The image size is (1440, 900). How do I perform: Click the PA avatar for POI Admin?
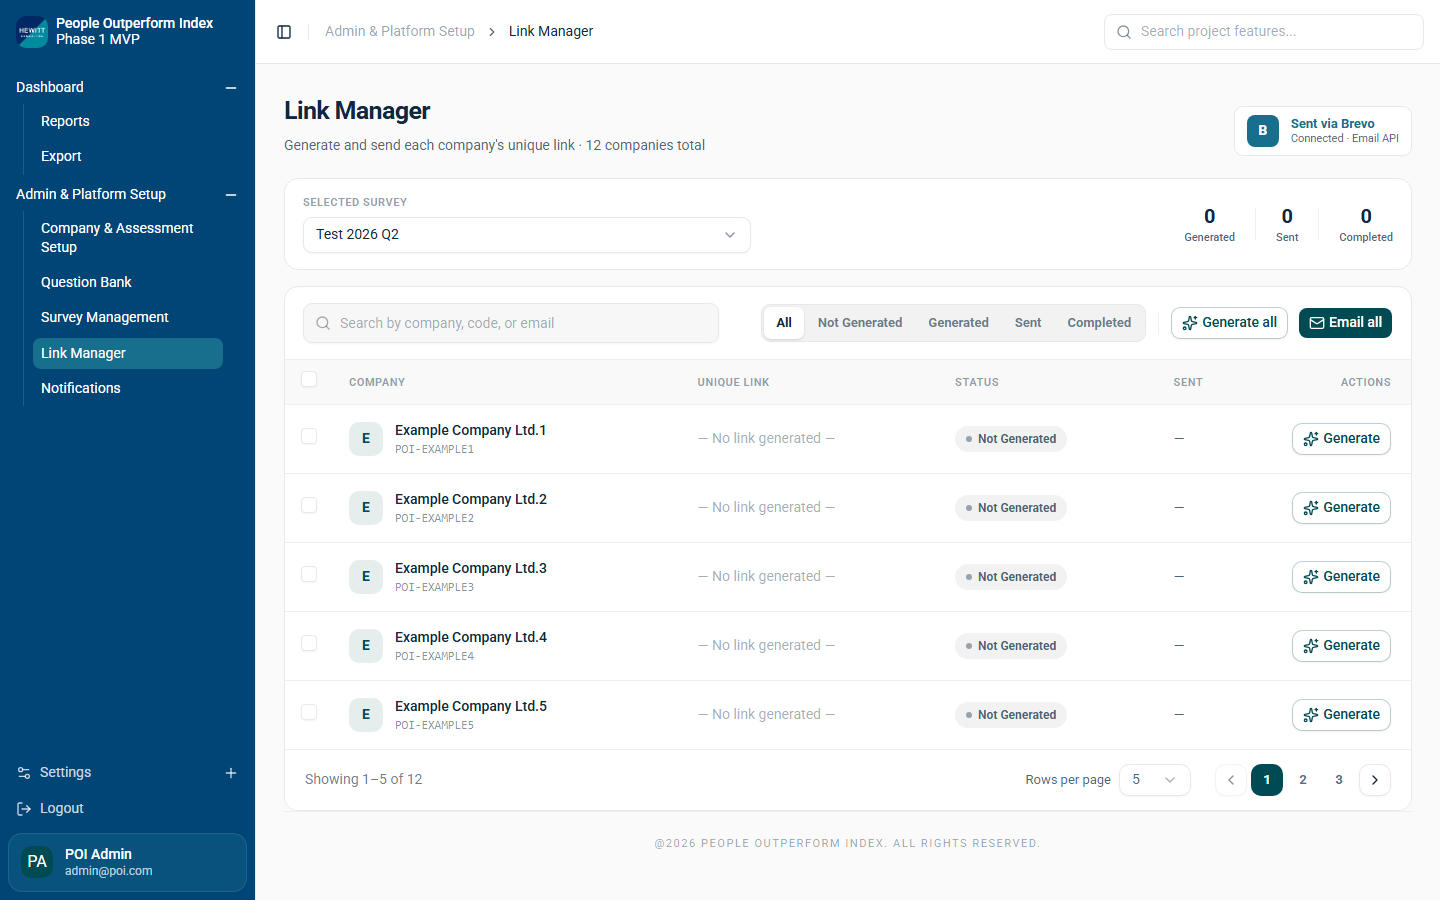[x=37, y=862]
